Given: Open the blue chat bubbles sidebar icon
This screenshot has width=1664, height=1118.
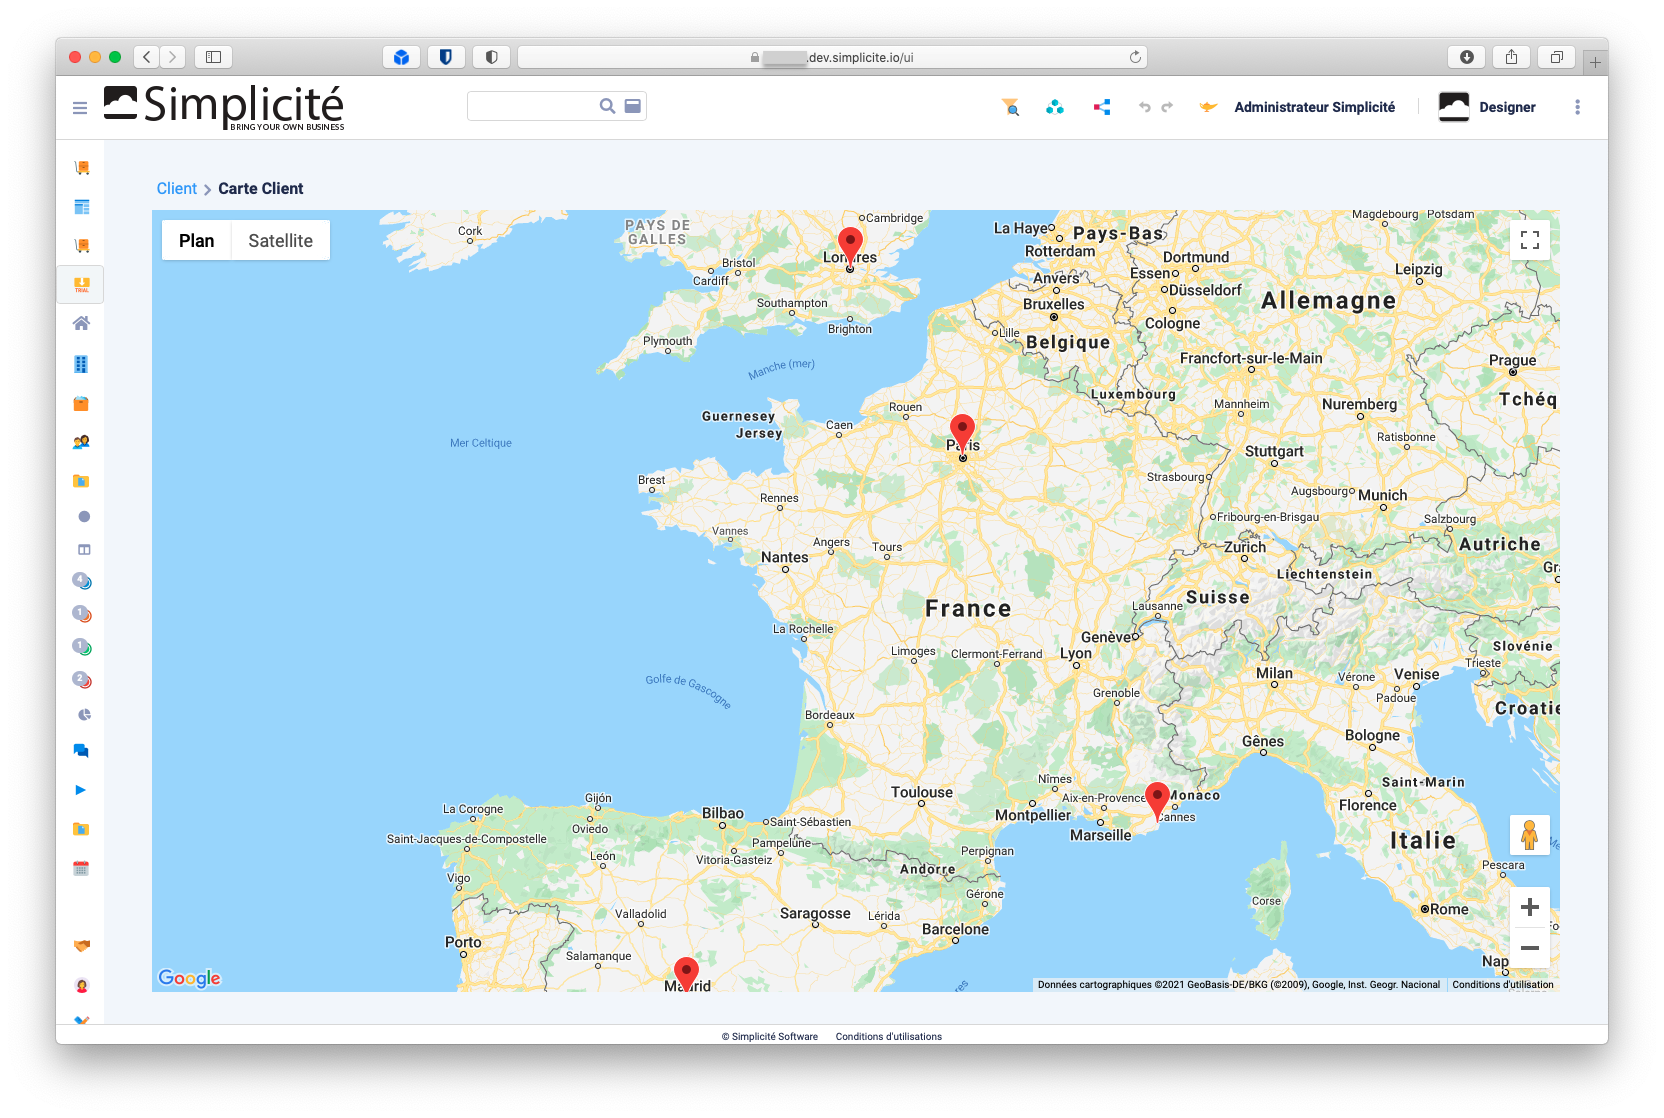Looking at the screenshot, I should tap(82, 751).
